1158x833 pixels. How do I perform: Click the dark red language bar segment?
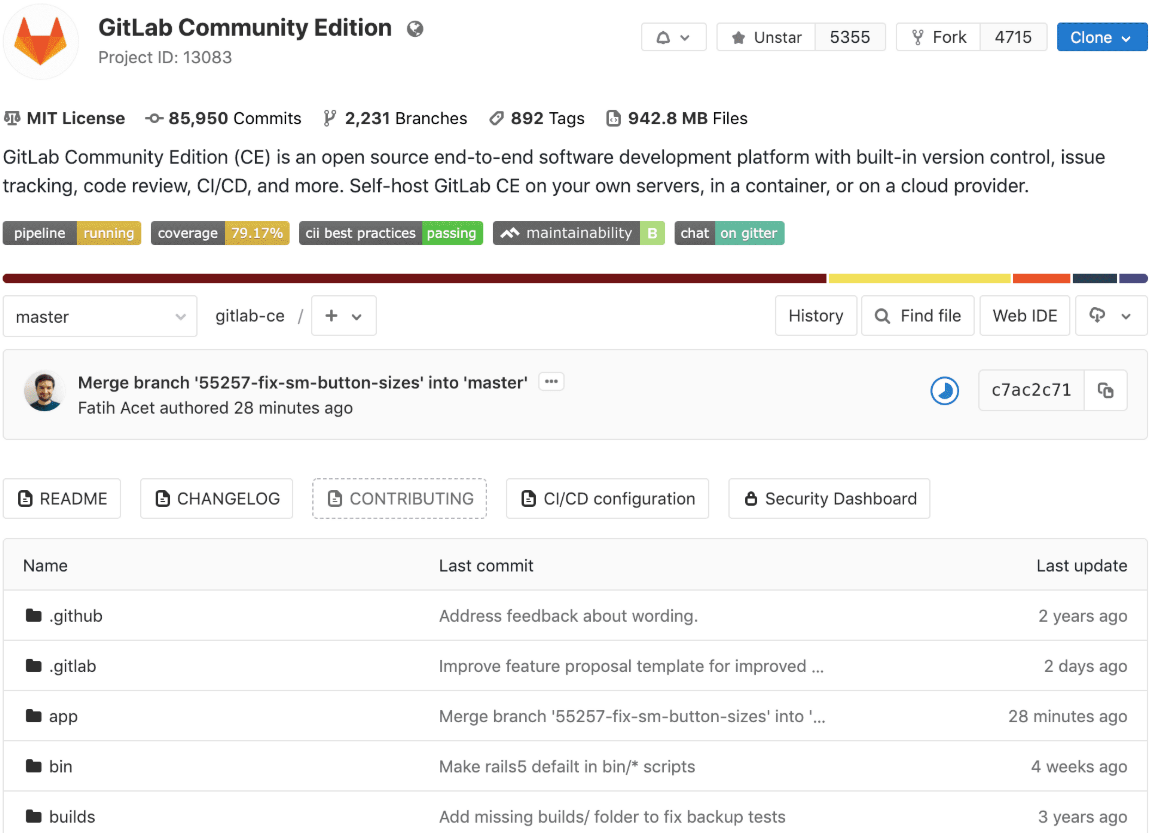(414, 278)
